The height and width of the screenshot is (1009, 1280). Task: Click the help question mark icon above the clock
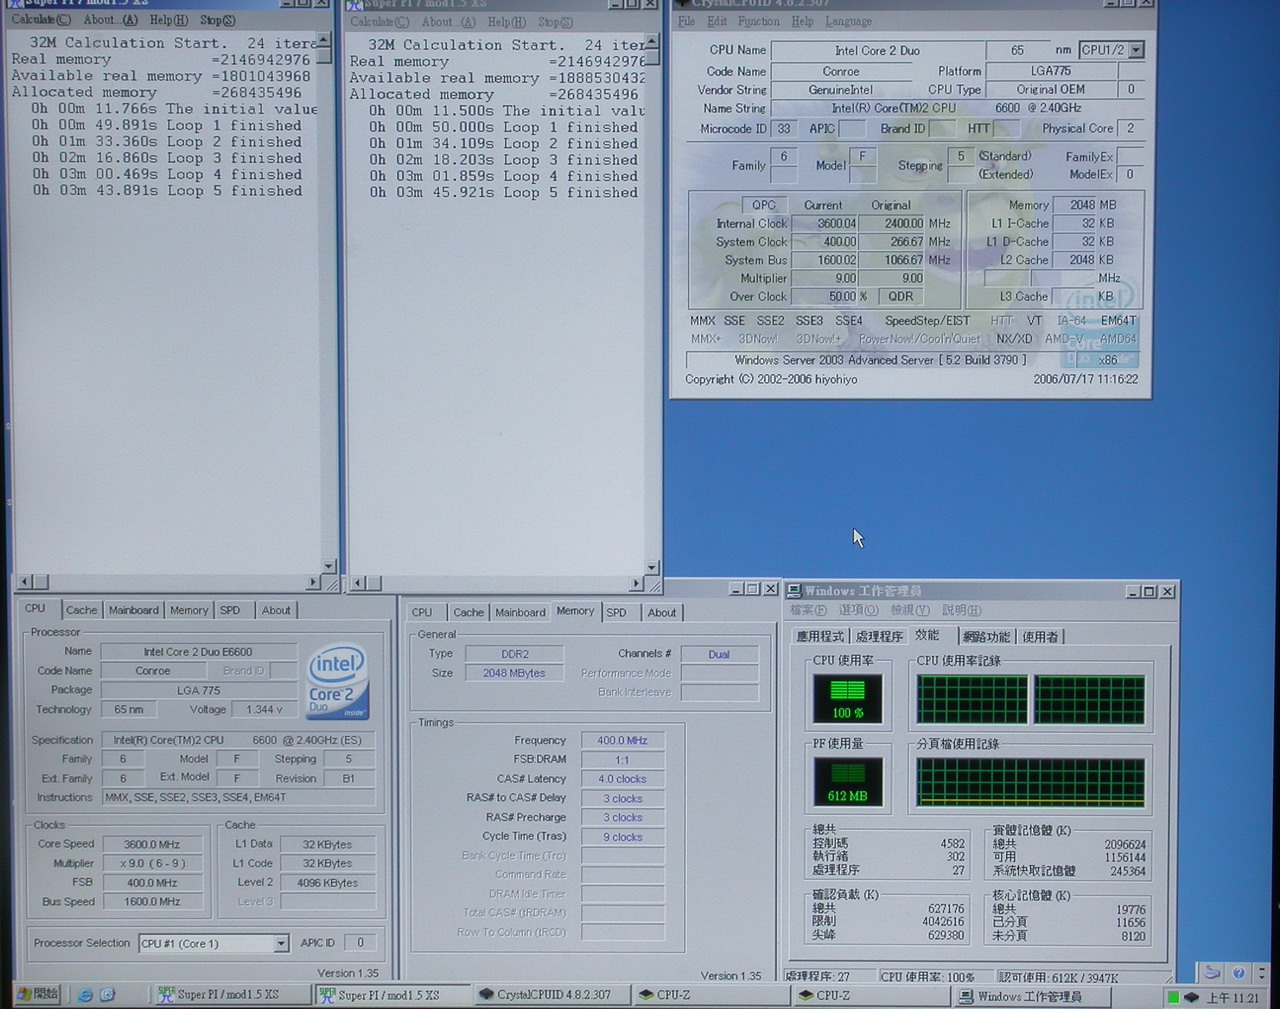click(x=1238, y=972)
